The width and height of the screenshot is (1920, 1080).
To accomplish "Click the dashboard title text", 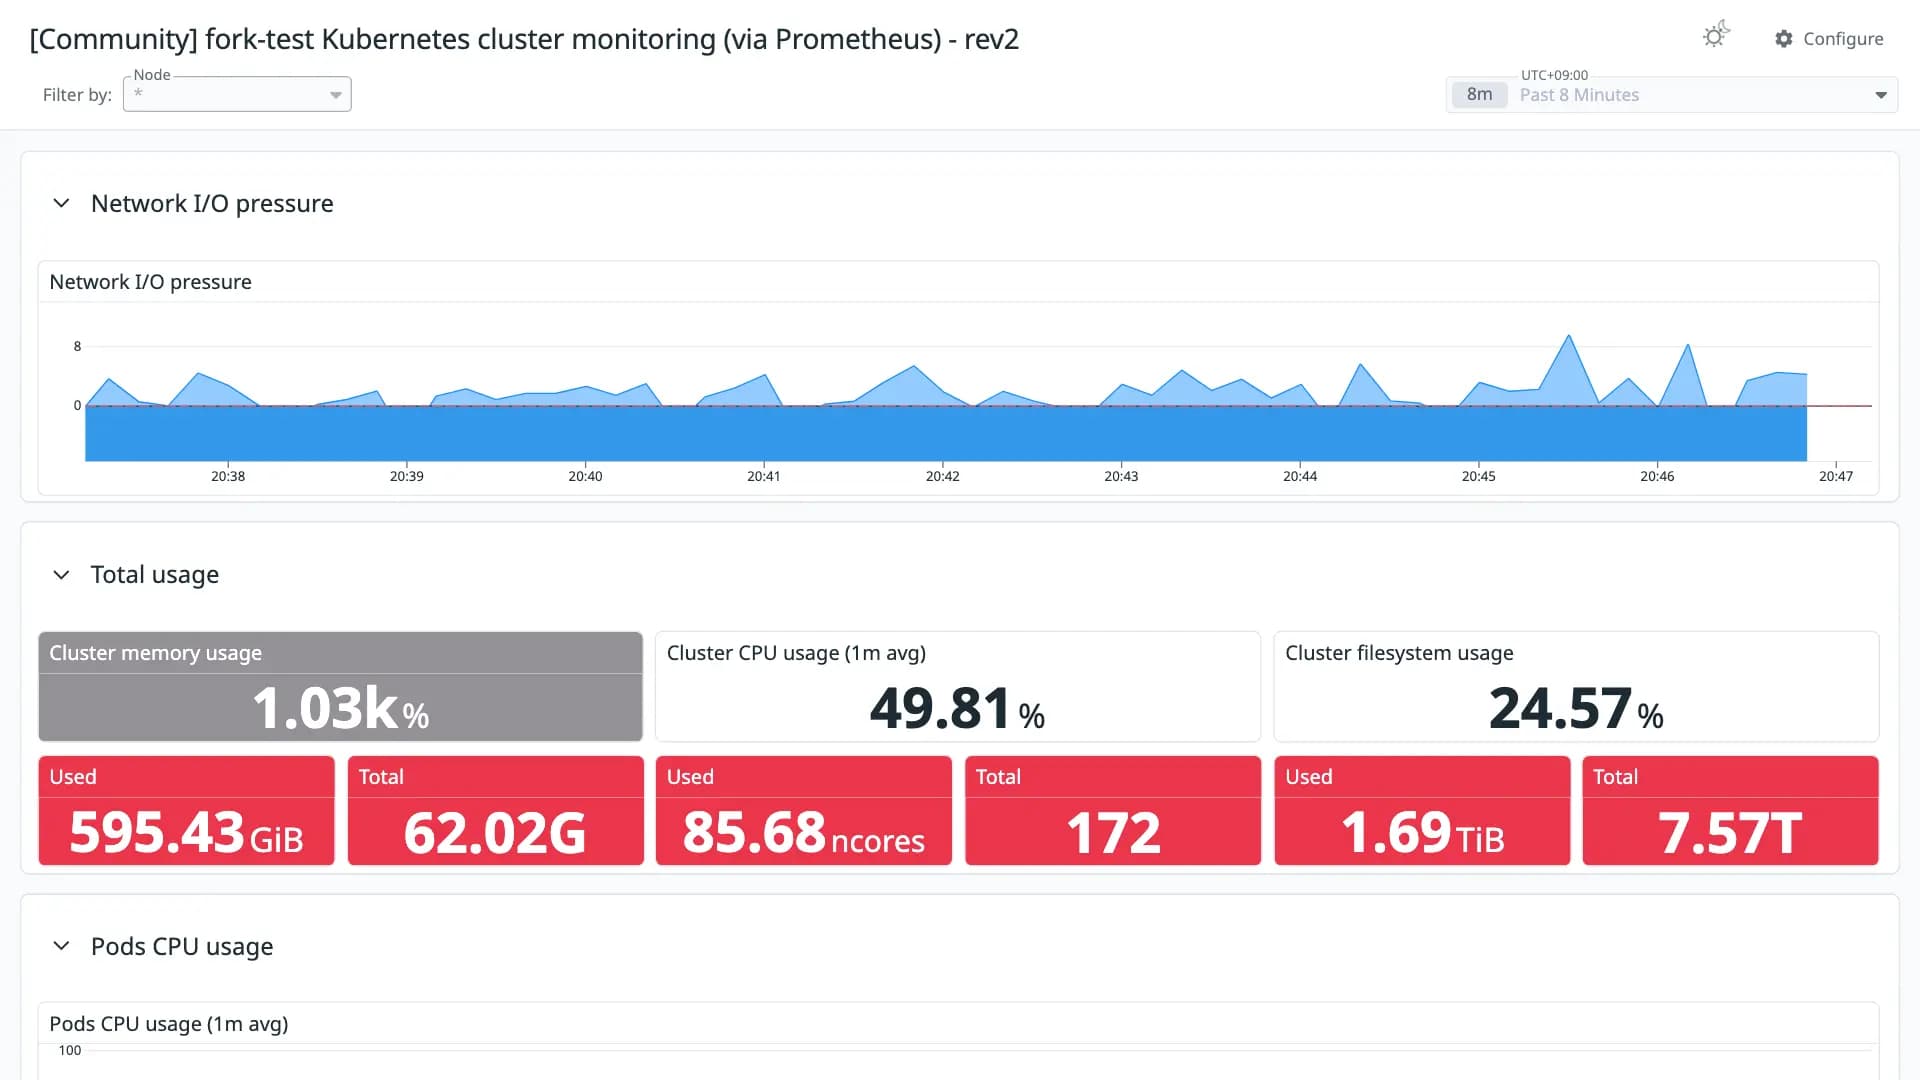I will click(x=524, y=39).
